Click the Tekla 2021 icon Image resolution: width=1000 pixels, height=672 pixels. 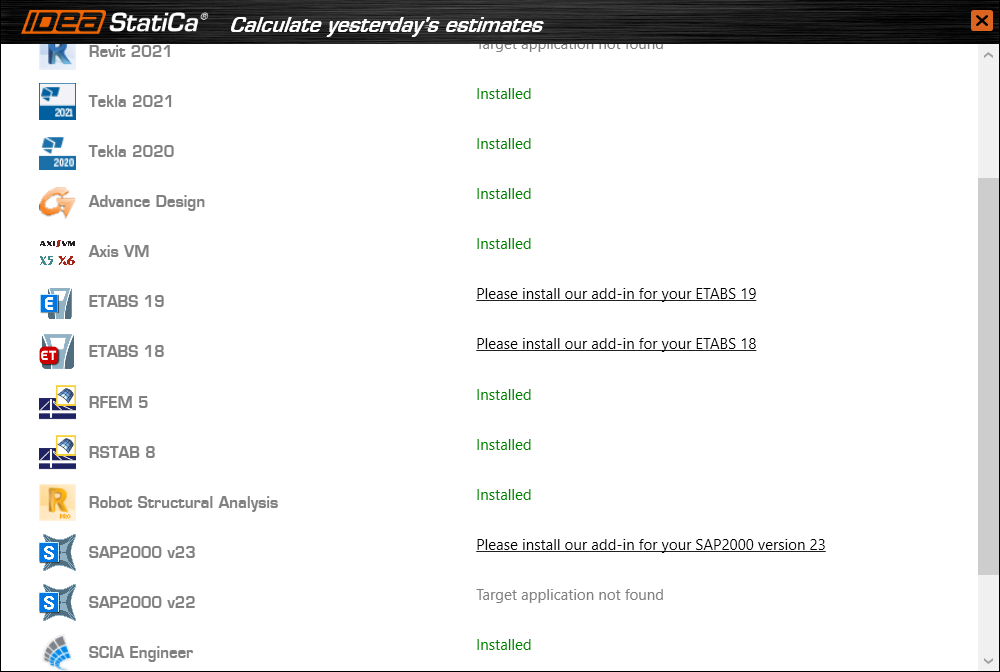57,102
